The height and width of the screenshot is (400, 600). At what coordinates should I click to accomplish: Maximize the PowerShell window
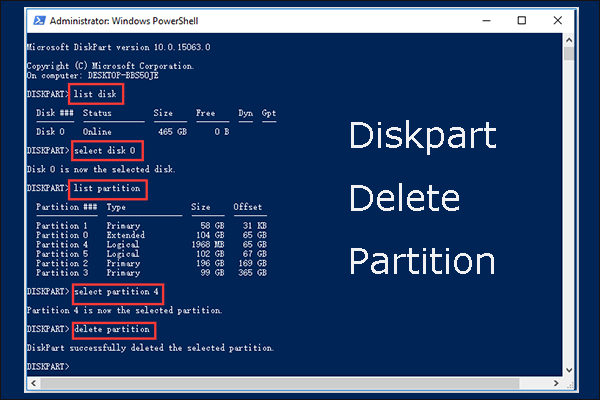[x=522, y=20]
